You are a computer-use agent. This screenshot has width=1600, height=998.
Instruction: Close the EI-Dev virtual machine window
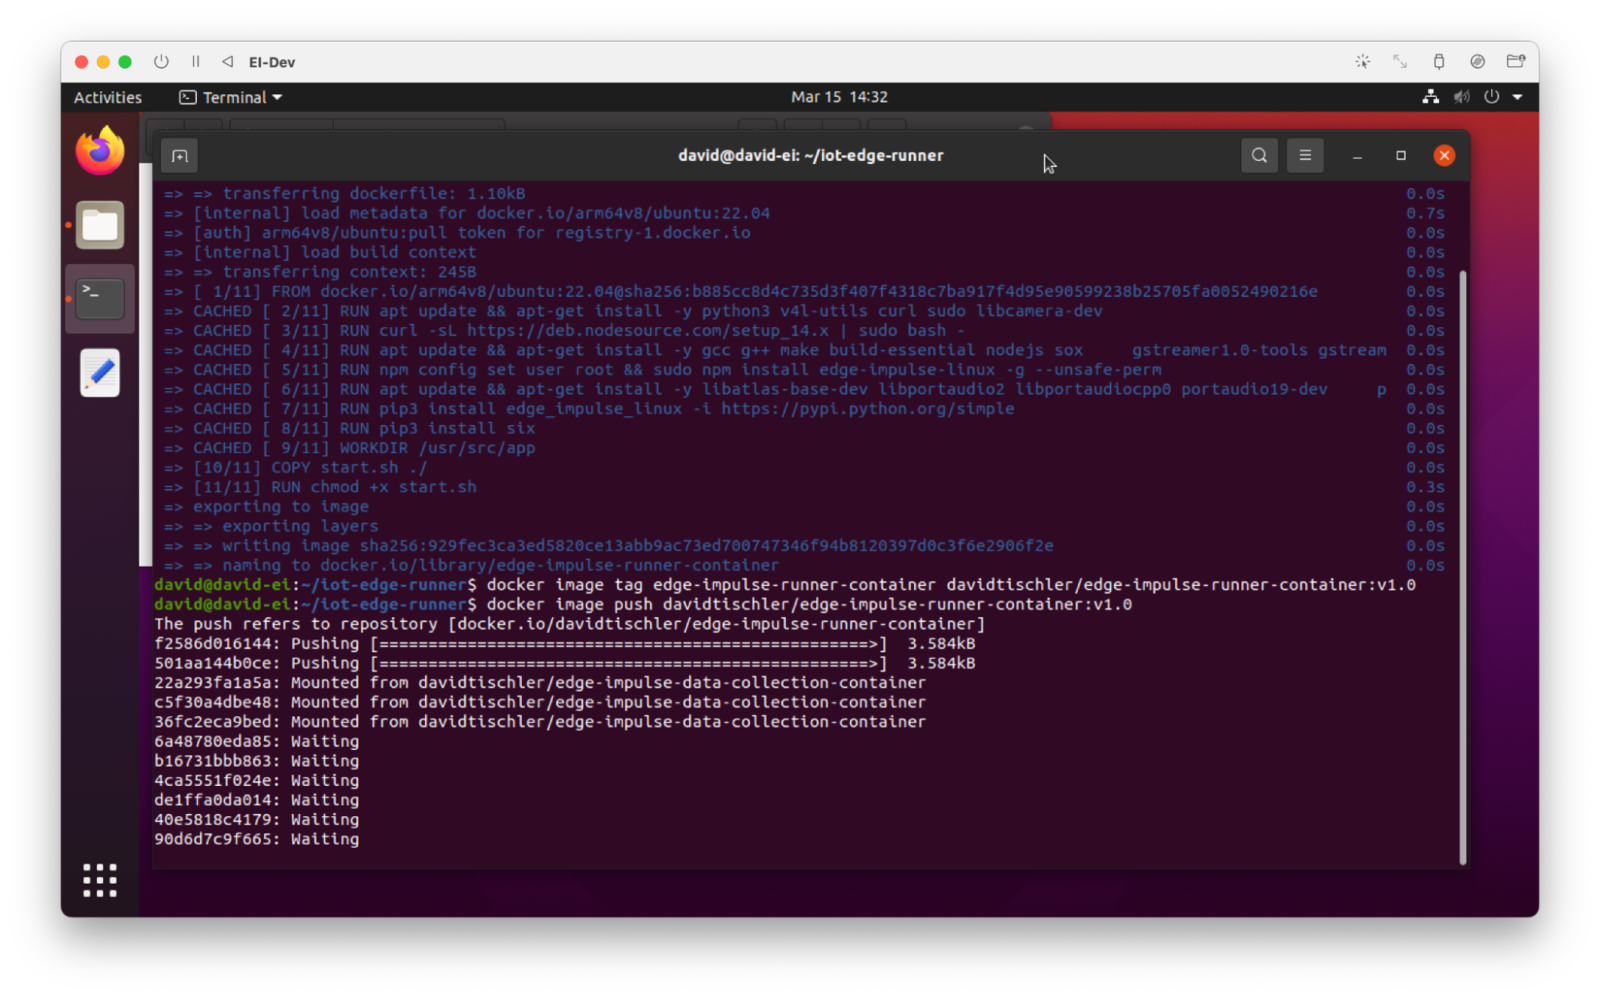coord(81,62)
